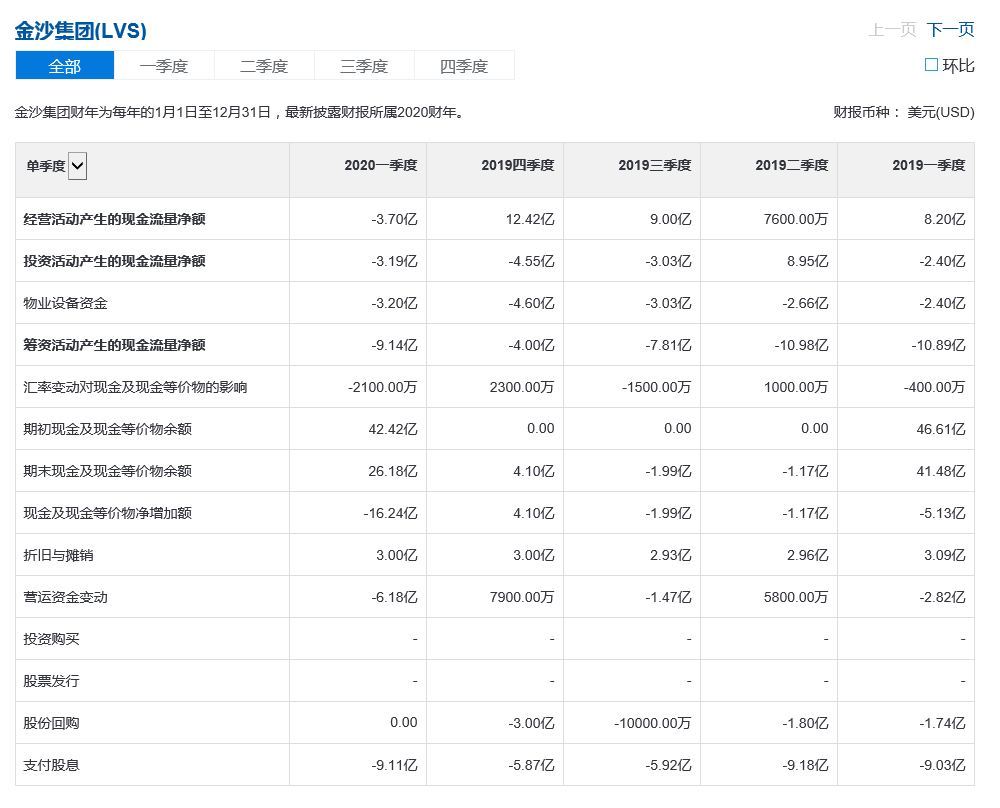Select the 投资购买 row label
Image resolution: width=1000 pixels, height=808 pixels.
51,639
